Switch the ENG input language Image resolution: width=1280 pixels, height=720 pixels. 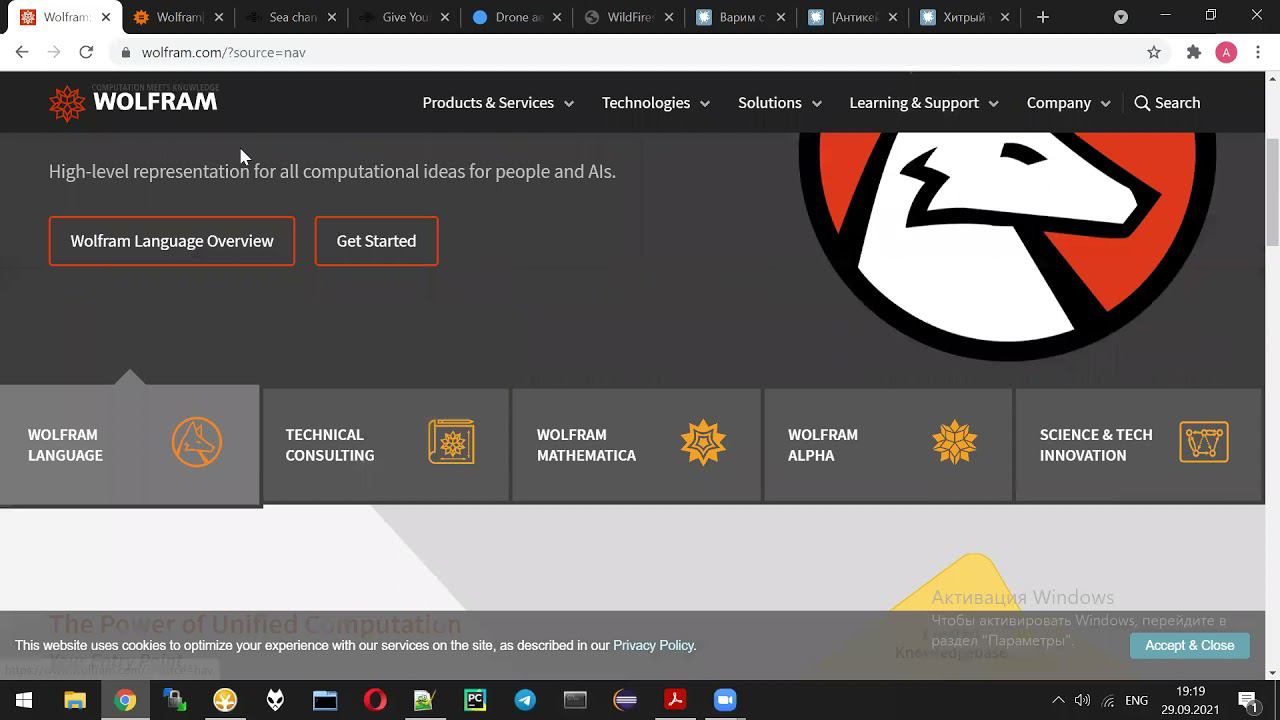click(1136, 700)
